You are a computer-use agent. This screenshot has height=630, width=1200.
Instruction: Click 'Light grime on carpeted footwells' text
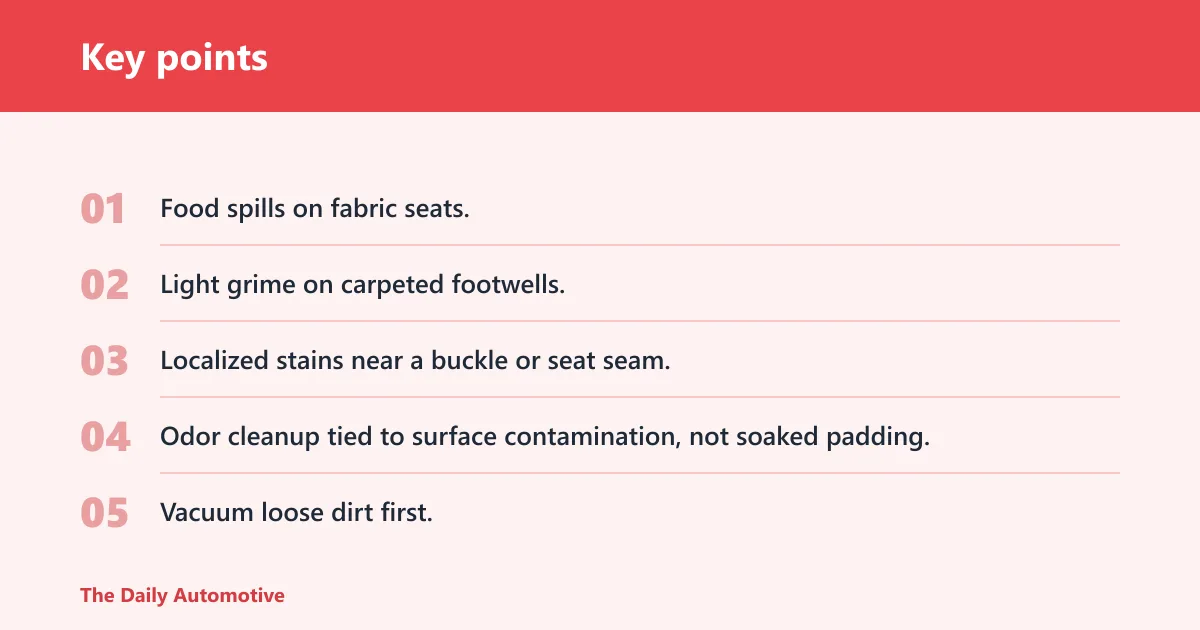[x=363, y=285]
